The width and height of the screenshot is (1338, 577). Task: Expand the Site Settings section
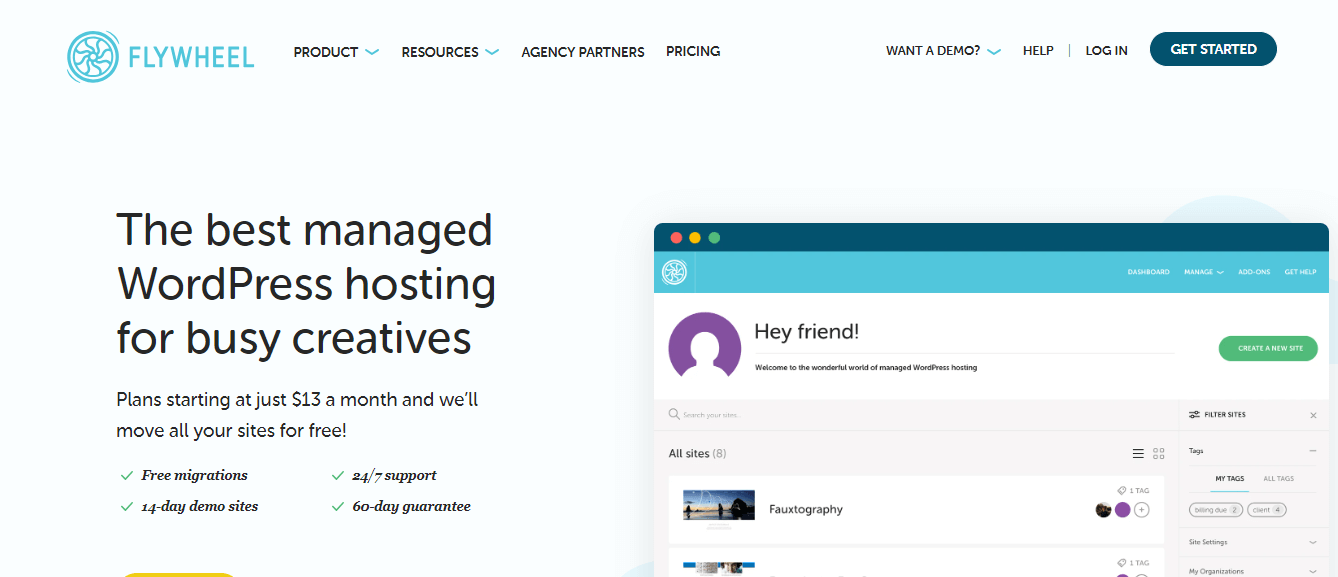point(1253,542)
